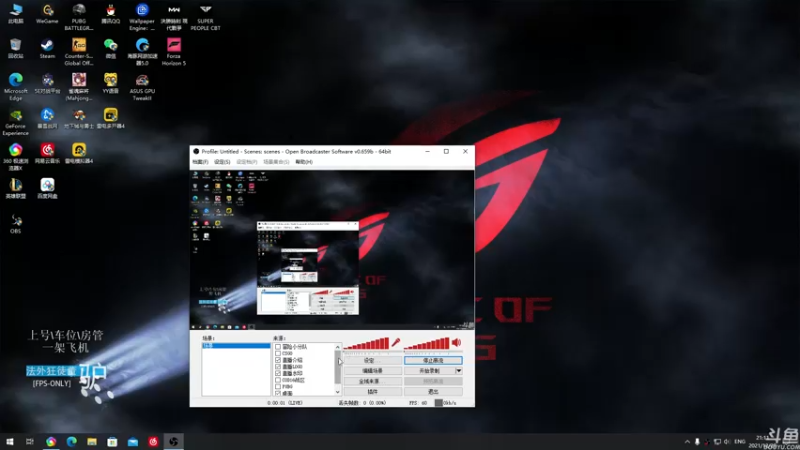Expand the start recording dropdown arrow
Image resolution: width=800 pixels, height=450 pixels.
point(459,371)
